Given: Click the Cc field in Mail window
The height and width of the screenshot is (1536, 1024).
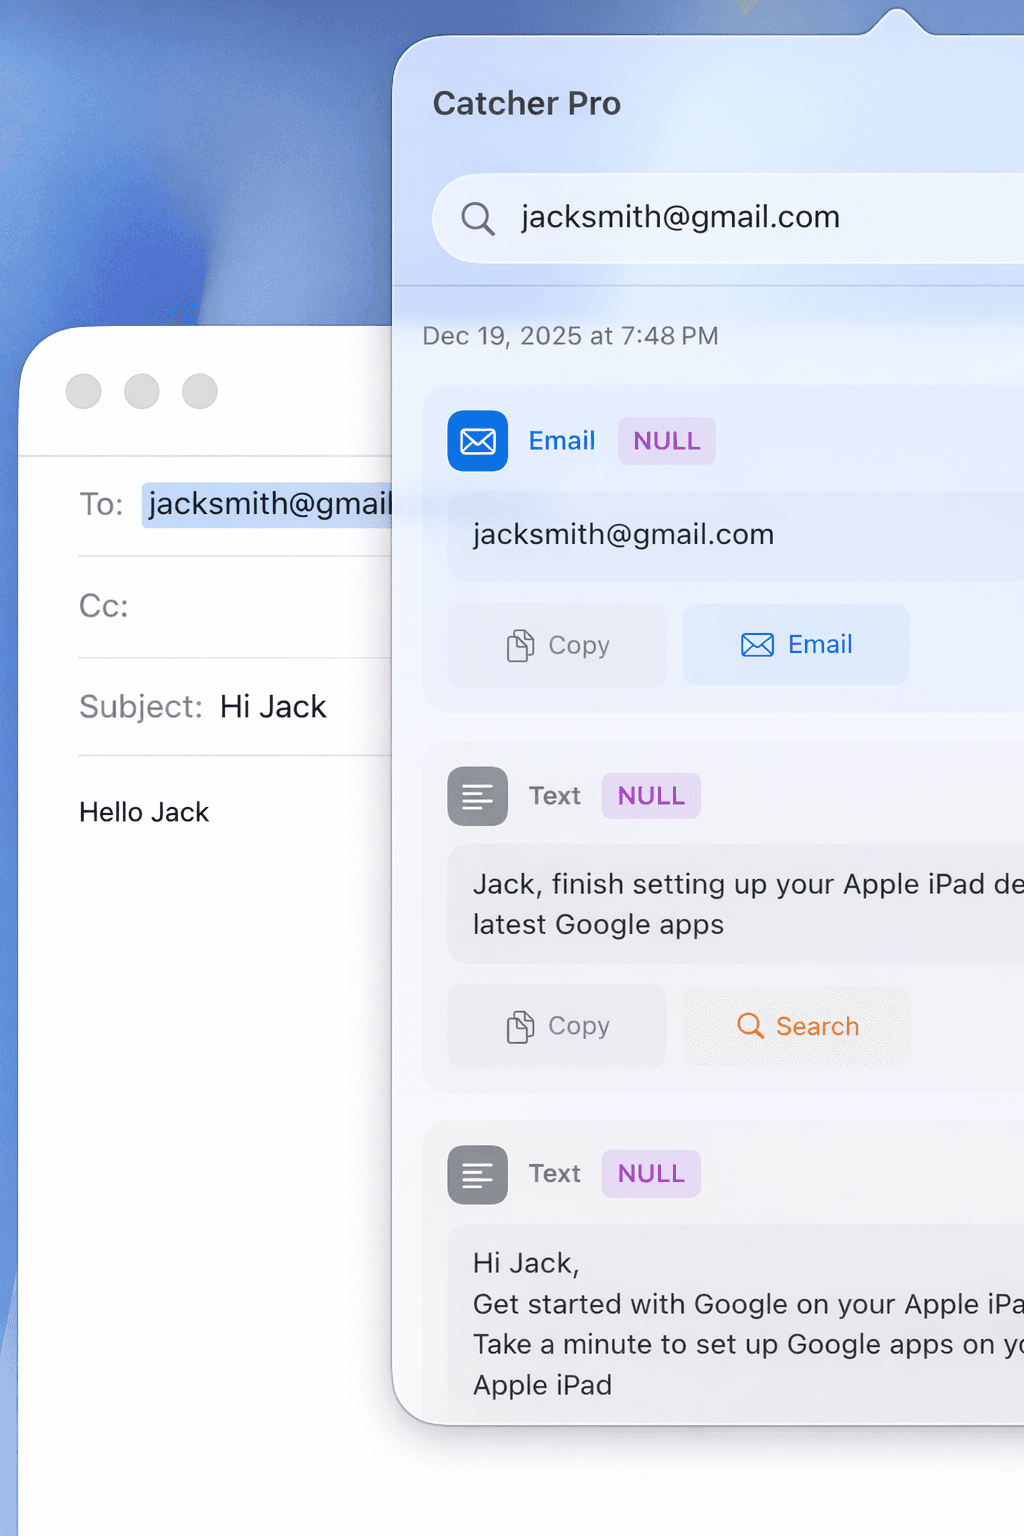Looking at the screenshot, I should point(235,607).
